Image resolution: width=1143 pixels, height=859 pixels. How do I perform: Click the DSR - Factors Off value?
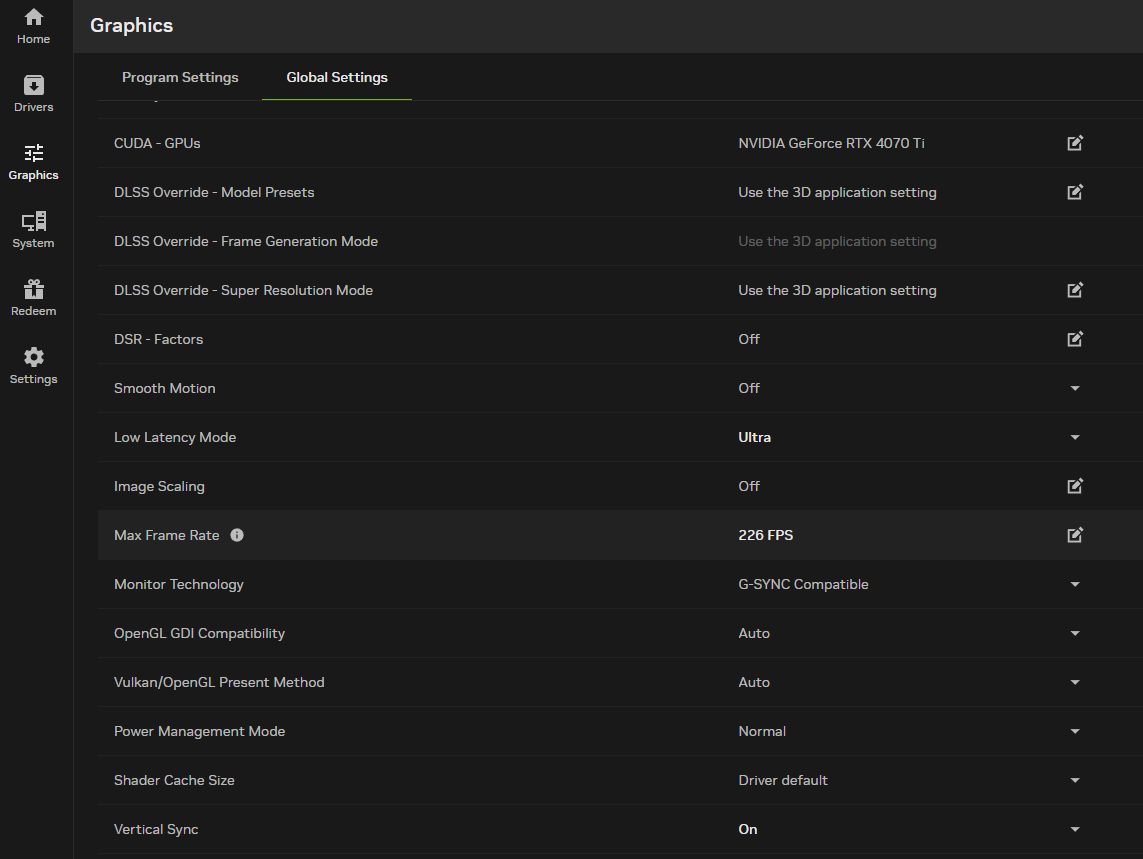749,339
